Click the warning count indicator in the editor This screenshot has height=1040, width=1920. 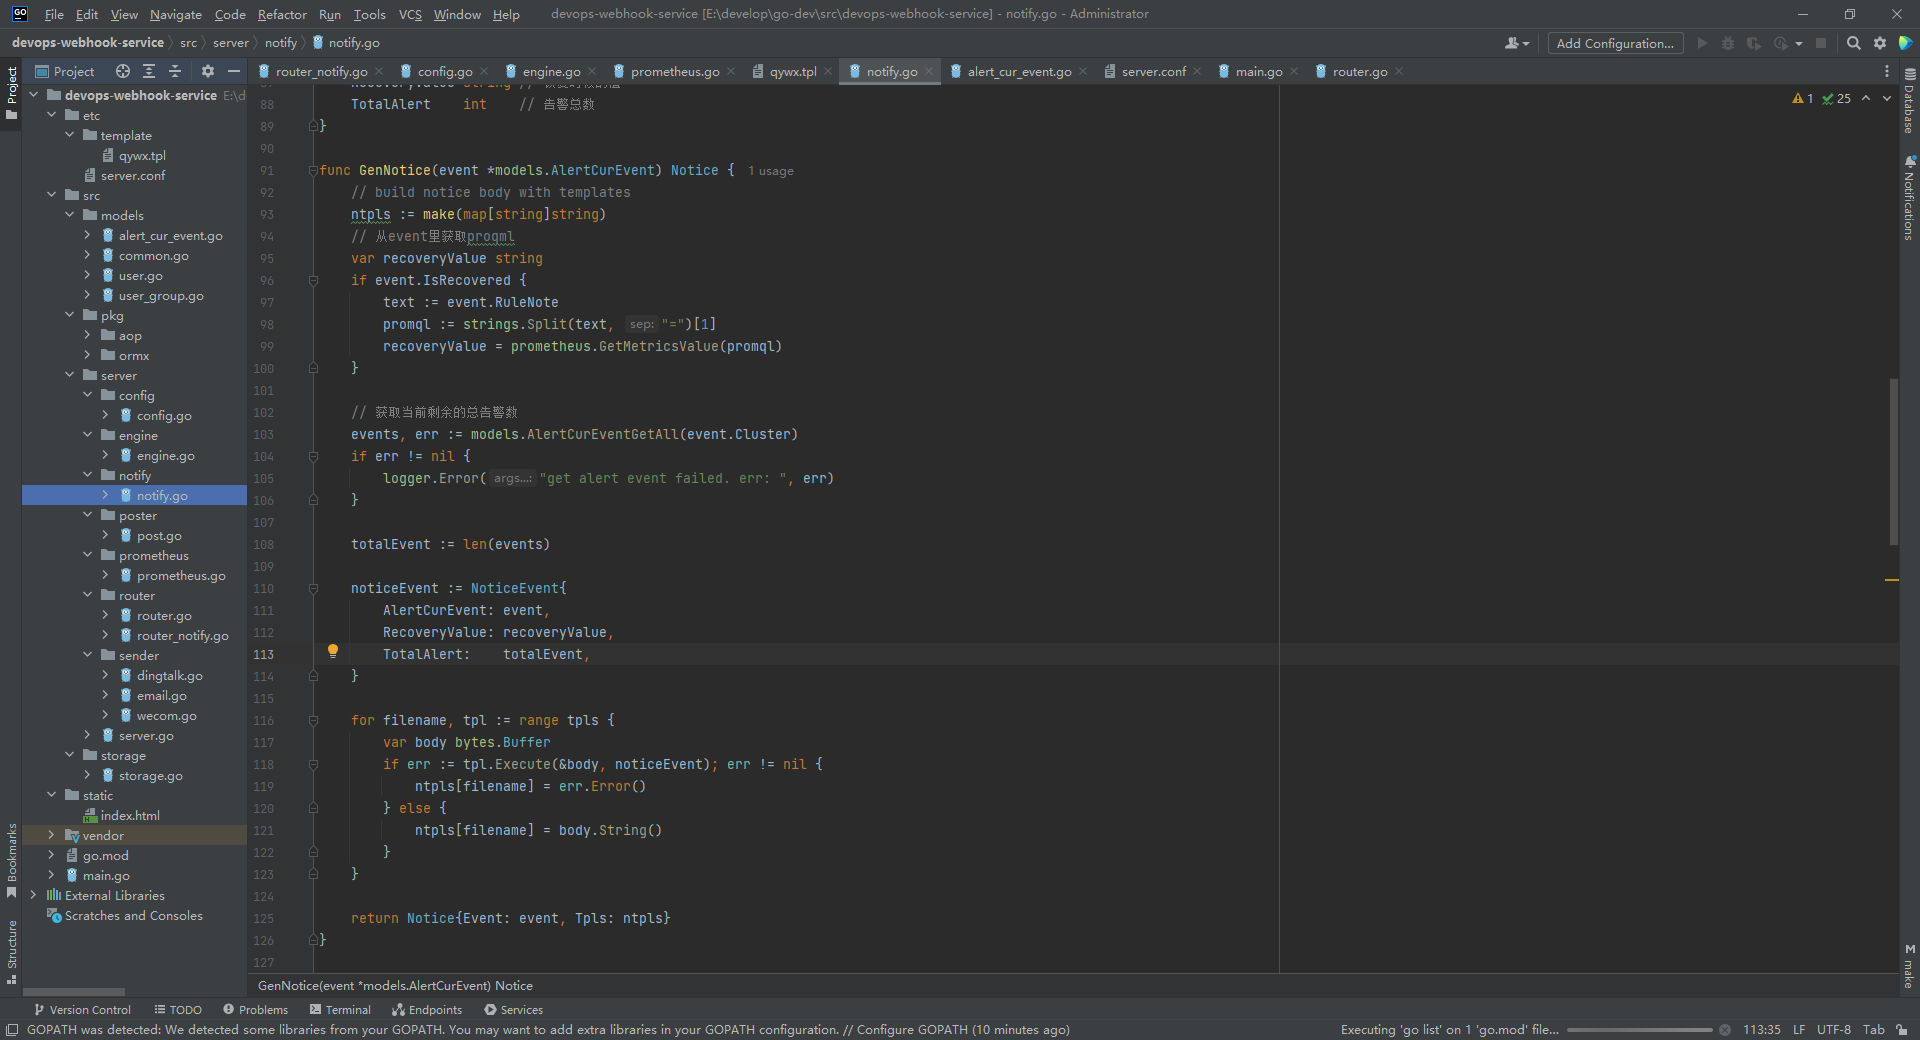tap(1803, 98)
